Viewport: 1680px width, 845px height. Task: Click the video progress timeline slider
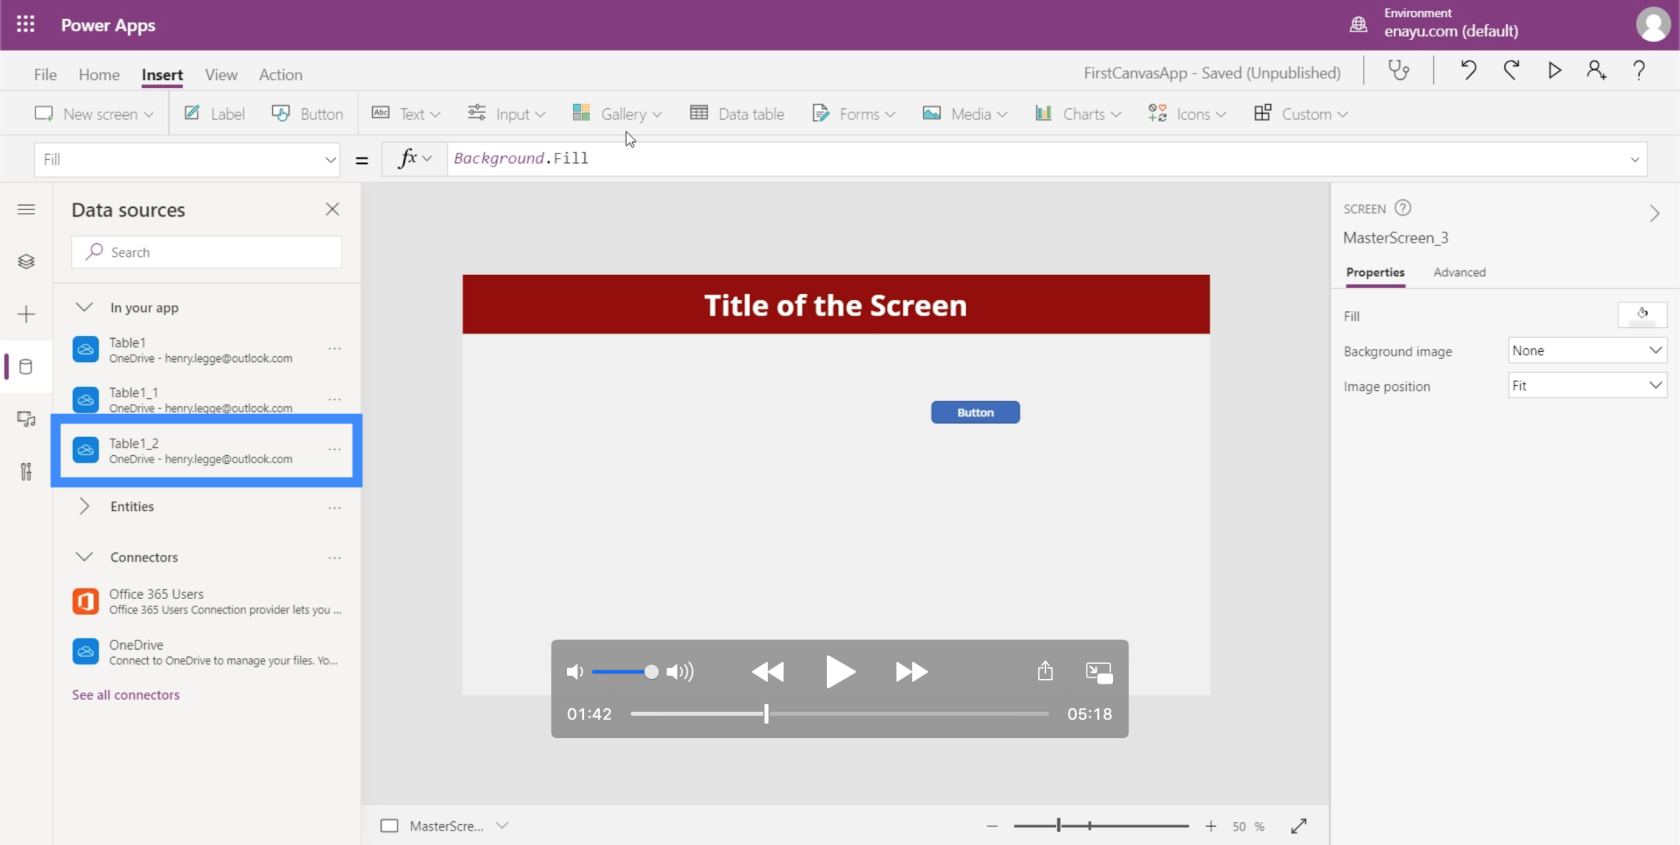(x=840, y=714)
